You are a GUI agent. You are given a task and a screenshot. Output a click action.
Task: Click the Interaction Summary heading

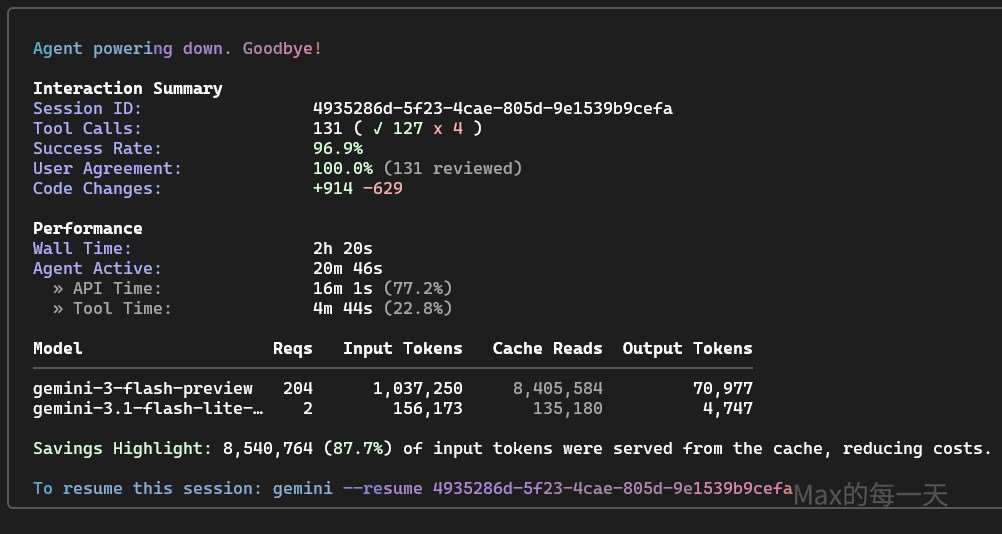pos(128,88)
